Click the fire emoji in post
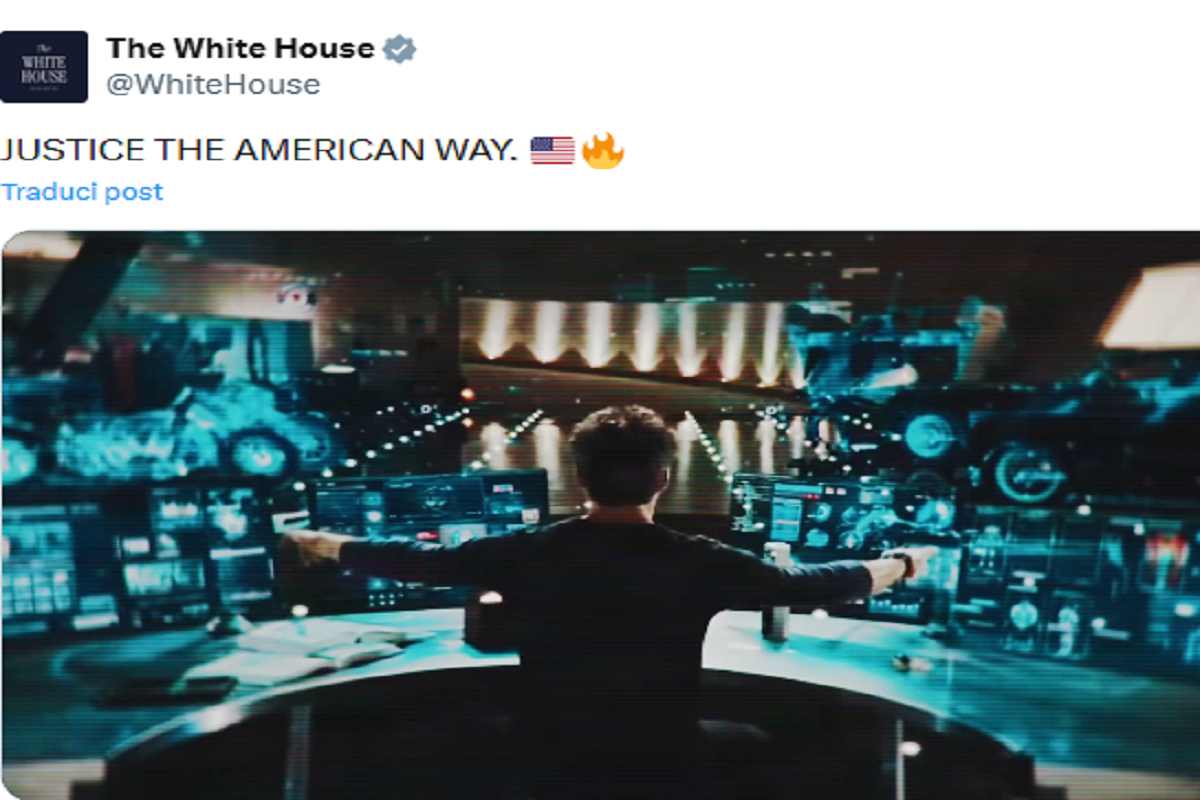Image resolution: width=1200 pixels, height=800 pixels. [x=603, y=150]
